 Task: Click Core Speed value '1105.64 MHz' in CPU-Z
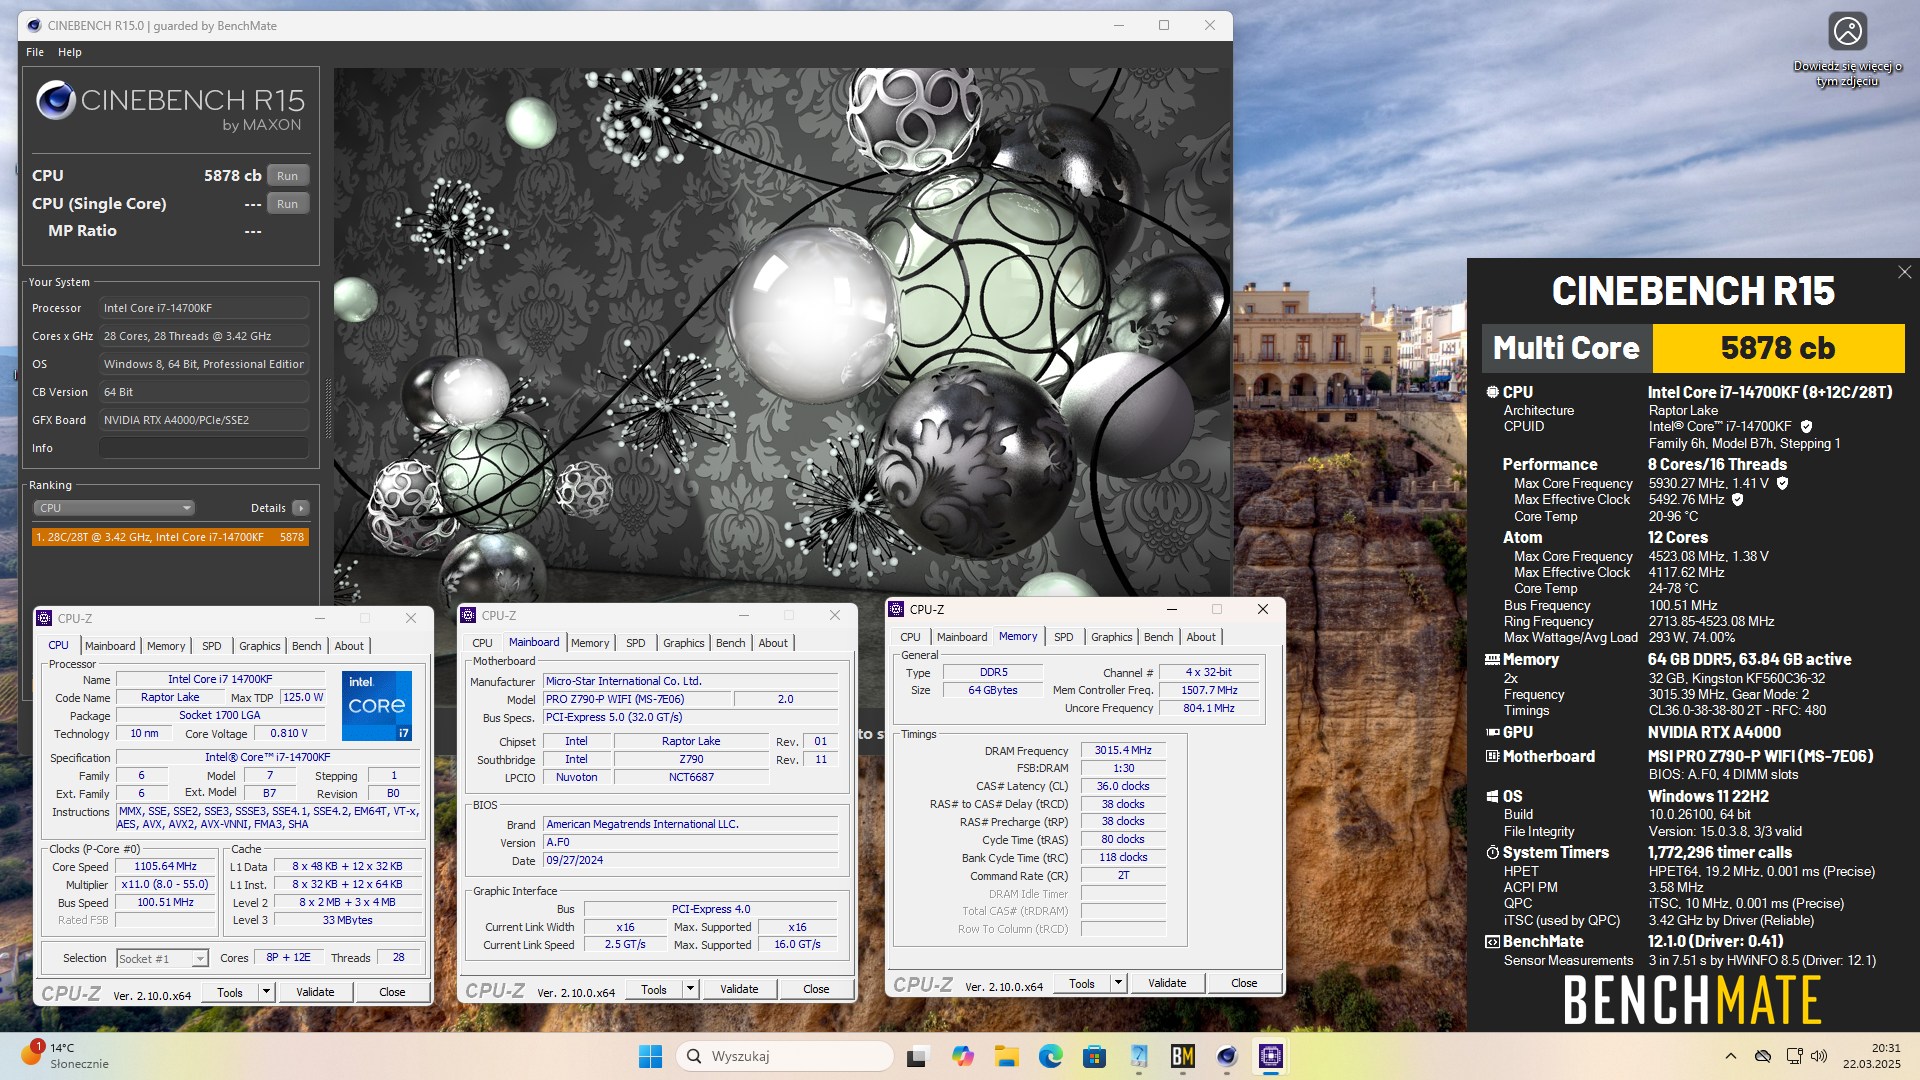[166, 867]
